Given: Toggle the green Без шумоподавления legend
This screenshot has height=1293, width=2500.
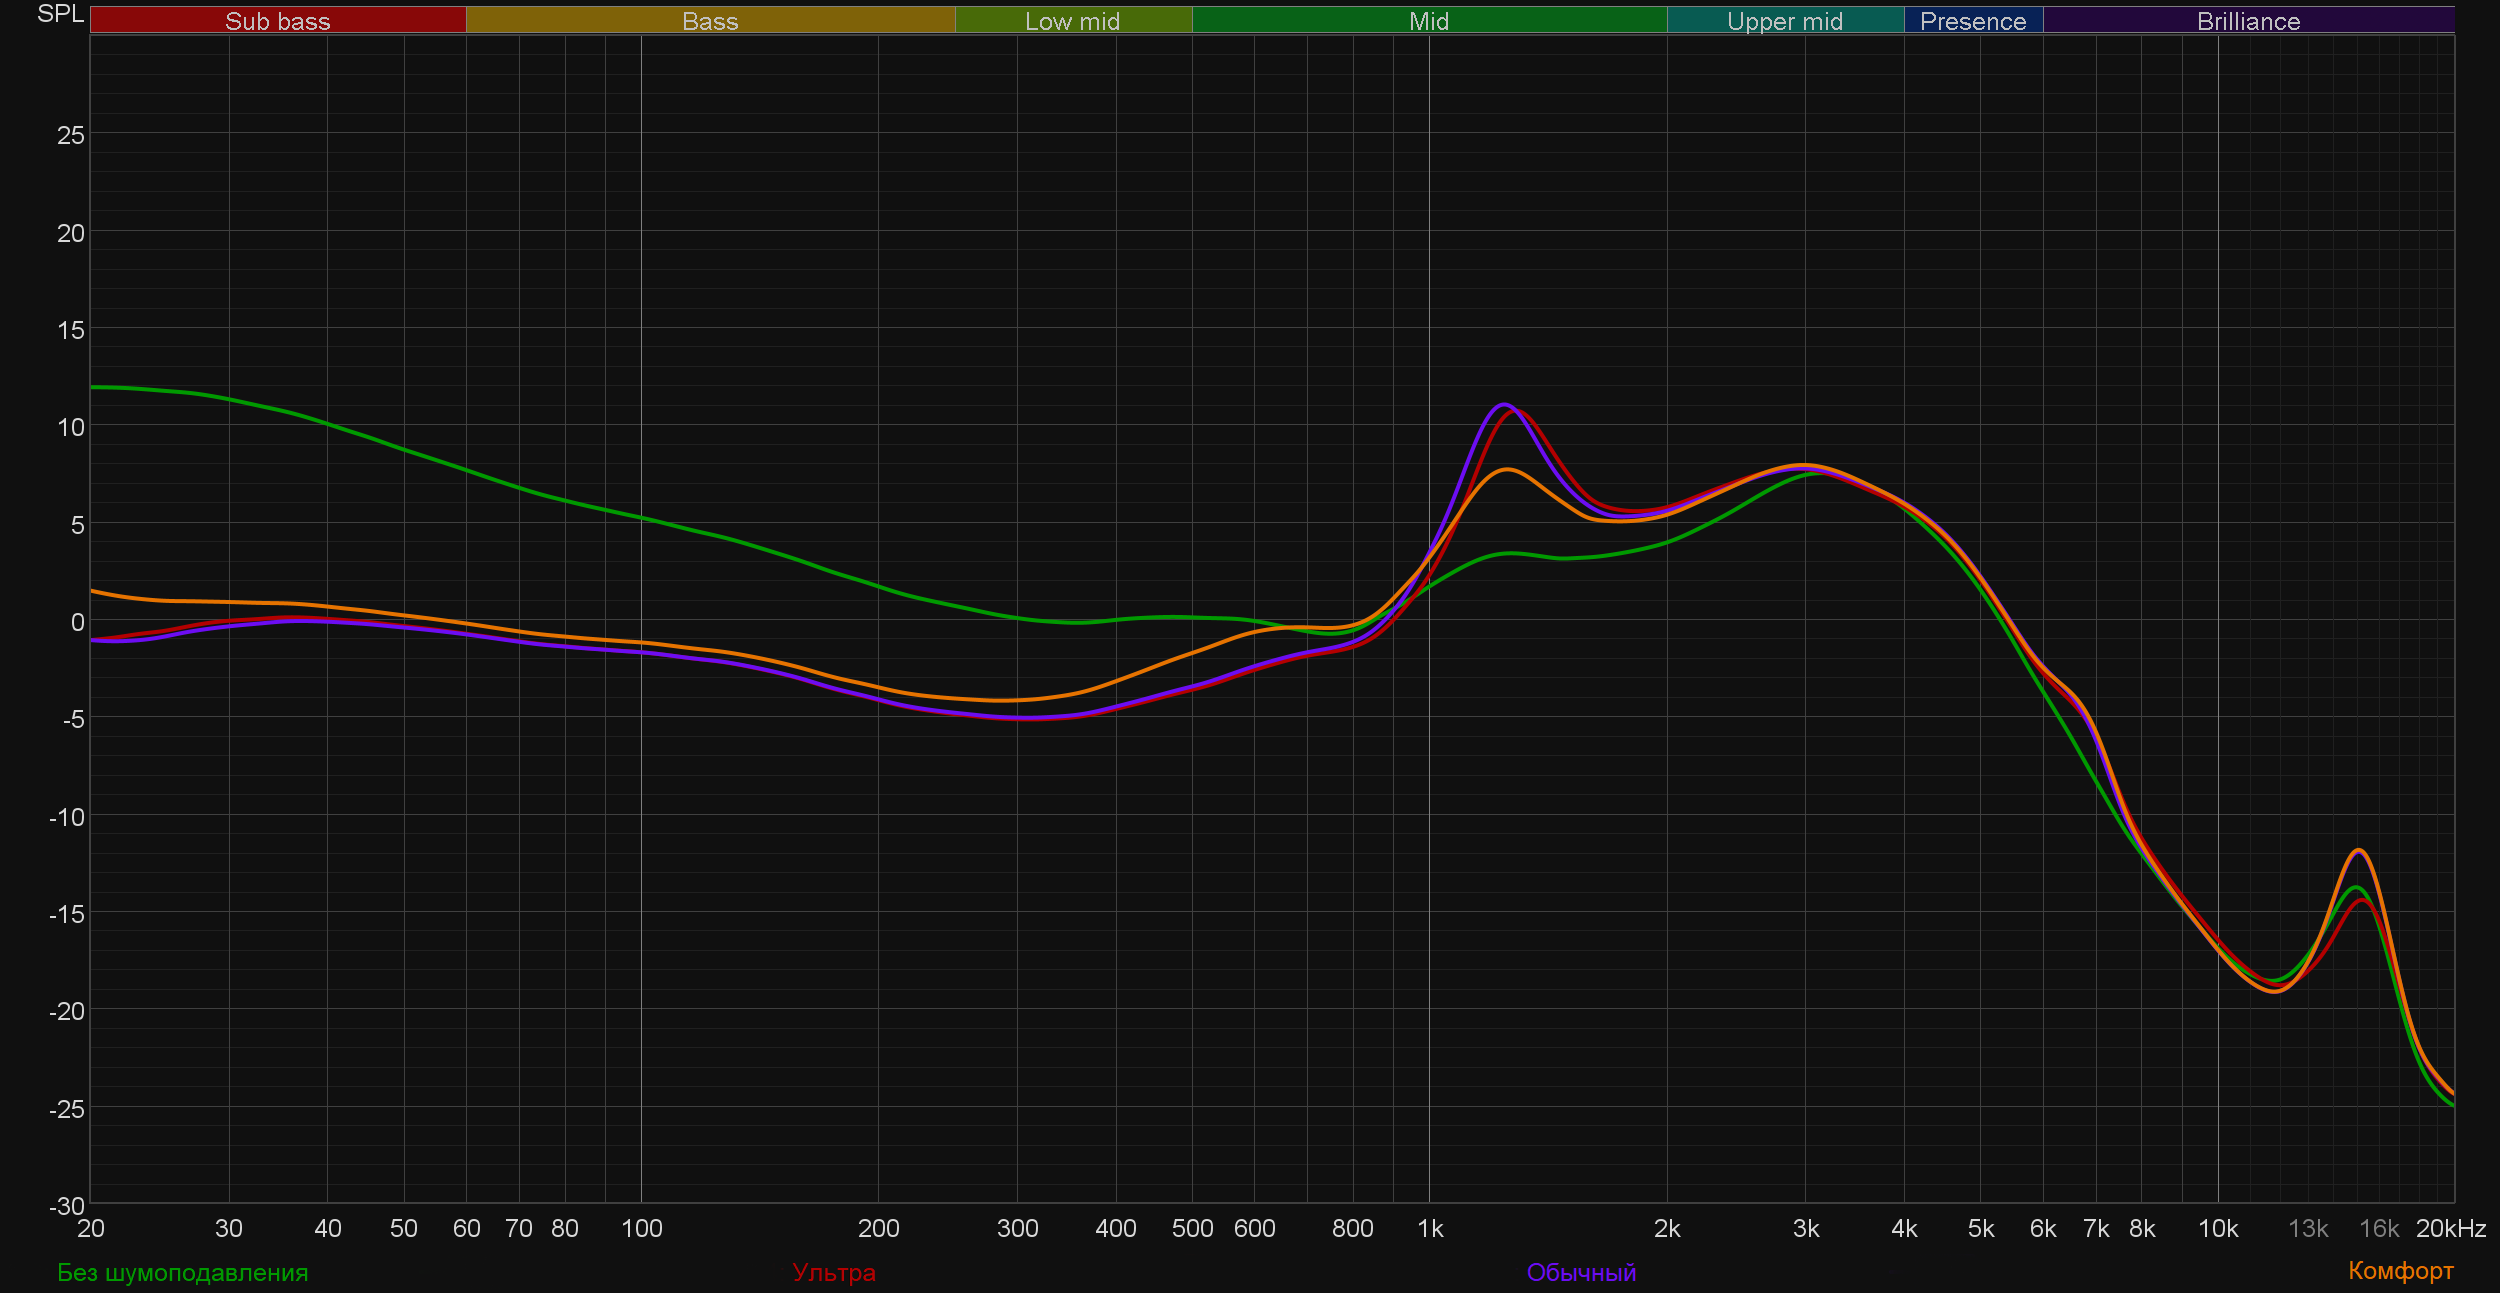Looking at the screenshot, I should [183, 1273].
